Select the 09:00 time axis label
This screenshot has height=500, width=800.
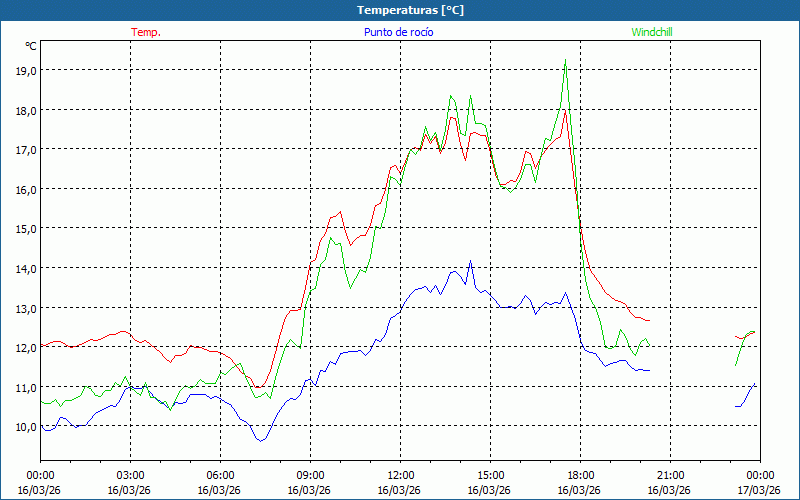(310, 475)
